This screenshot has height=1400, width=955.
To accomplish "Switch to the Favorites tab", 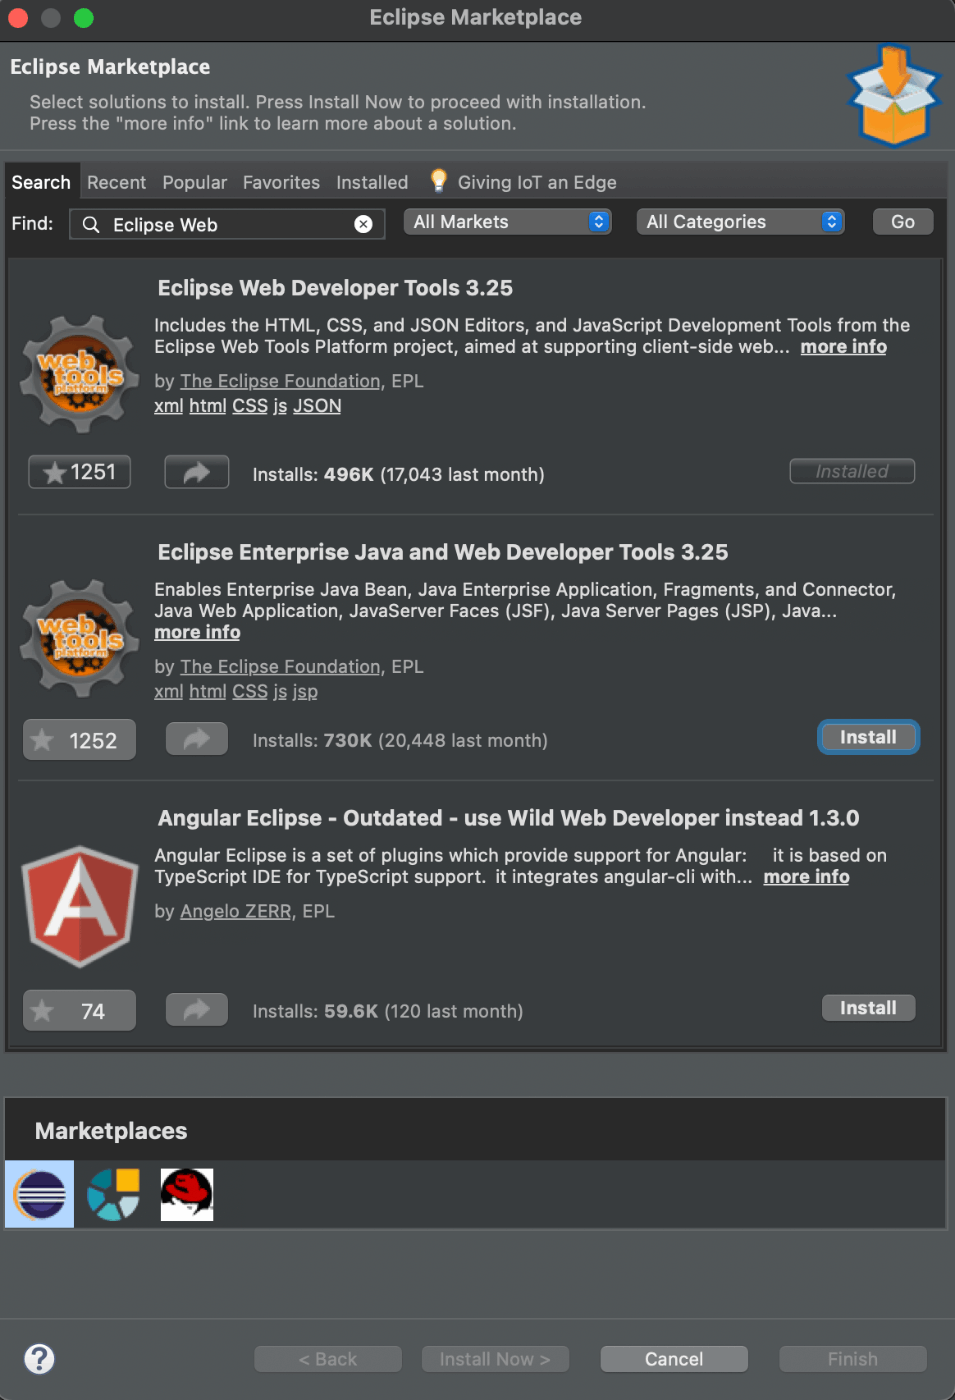I will point(281,182).
